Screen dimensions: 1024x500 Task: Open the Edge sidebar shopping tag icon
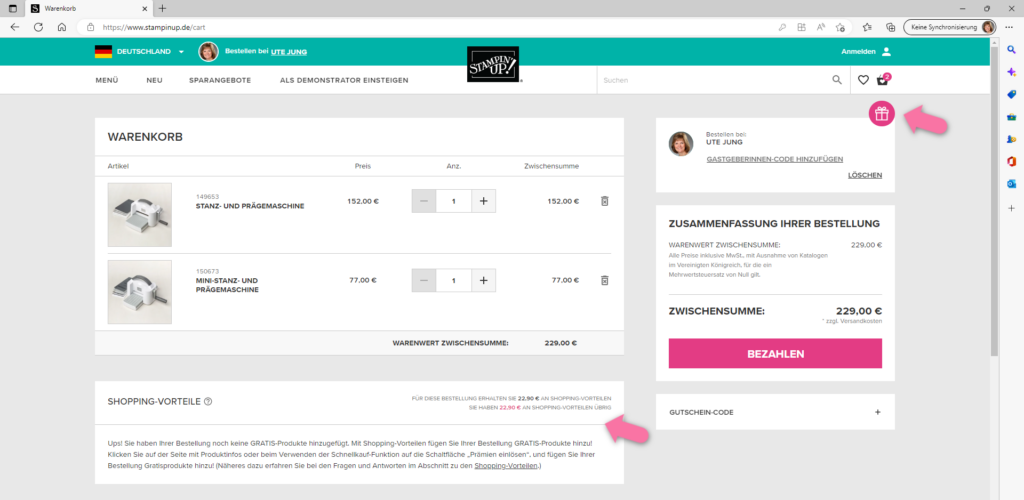click(1012, 95)
